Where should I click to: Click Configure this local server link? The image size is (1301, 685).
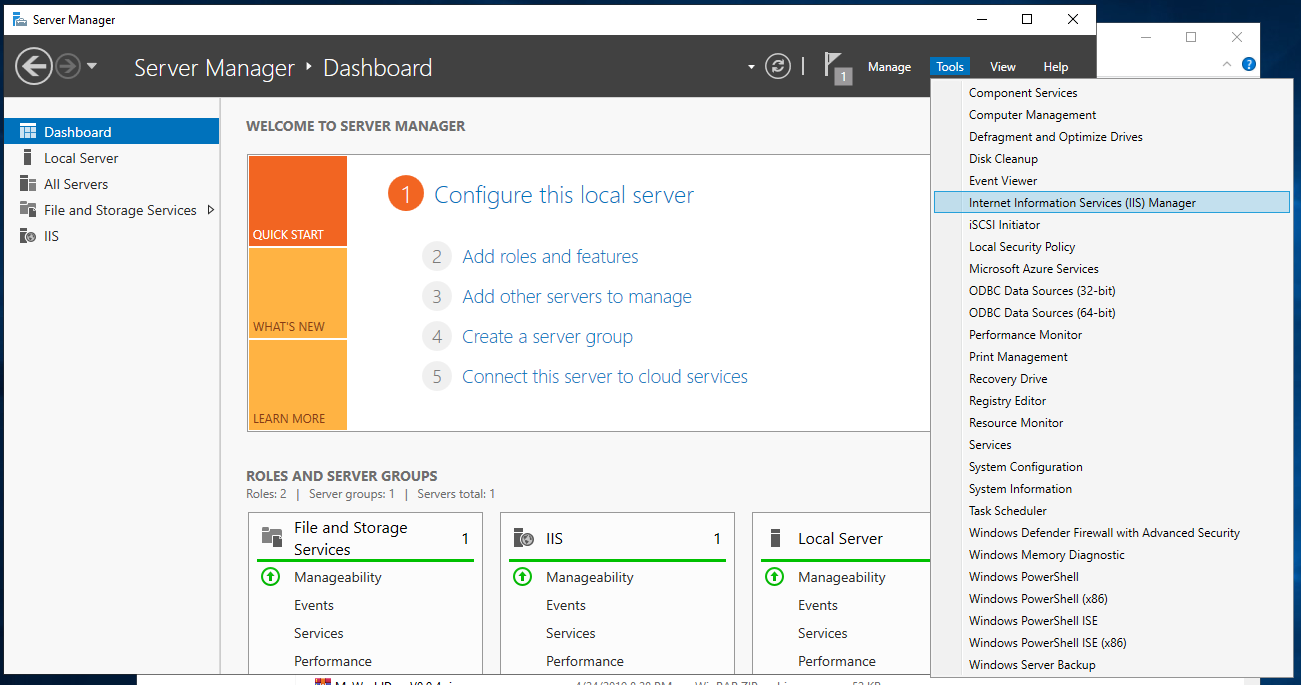point(564,195)
